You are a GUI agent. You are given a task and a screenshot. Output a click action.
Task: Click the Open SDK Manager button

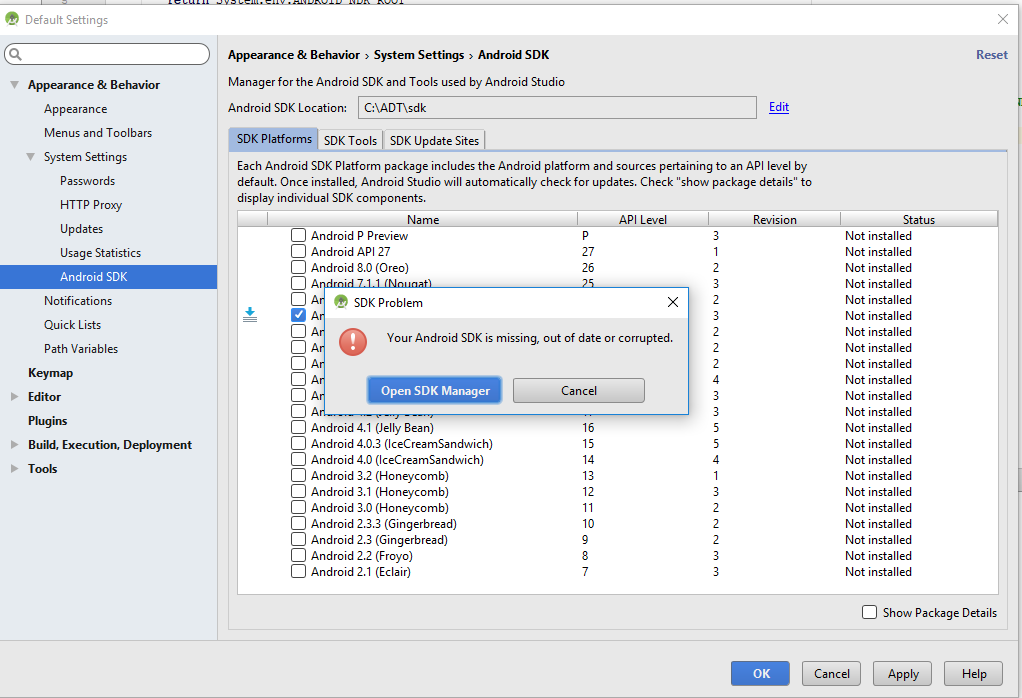(x=433, y=390)
